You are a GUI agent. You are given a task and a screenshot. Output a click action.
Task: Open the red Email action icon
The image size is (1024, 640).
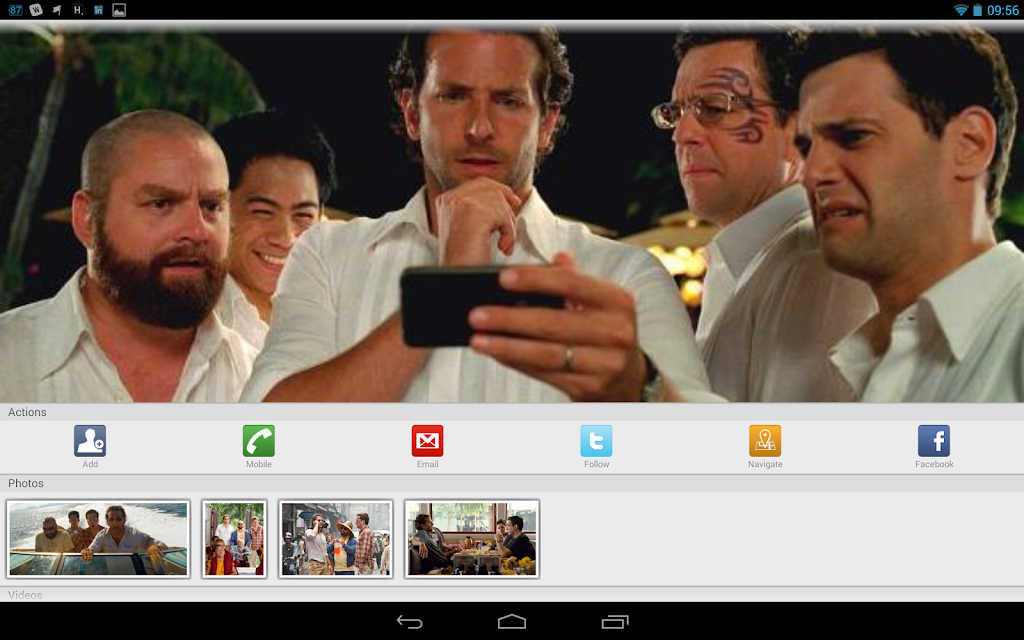(427, 441)
